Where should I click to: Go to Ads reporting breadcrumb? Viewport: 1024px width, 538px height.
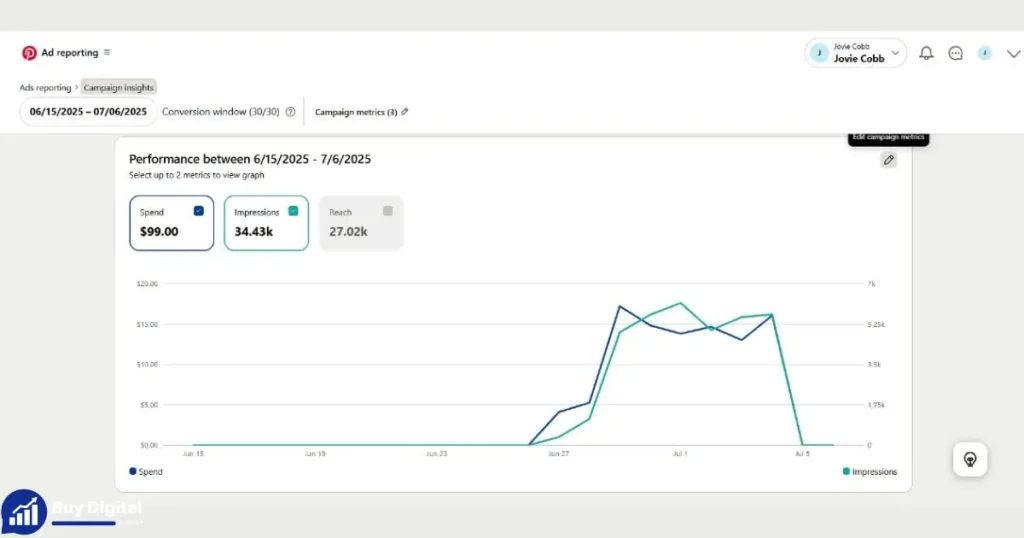point(45,87)
